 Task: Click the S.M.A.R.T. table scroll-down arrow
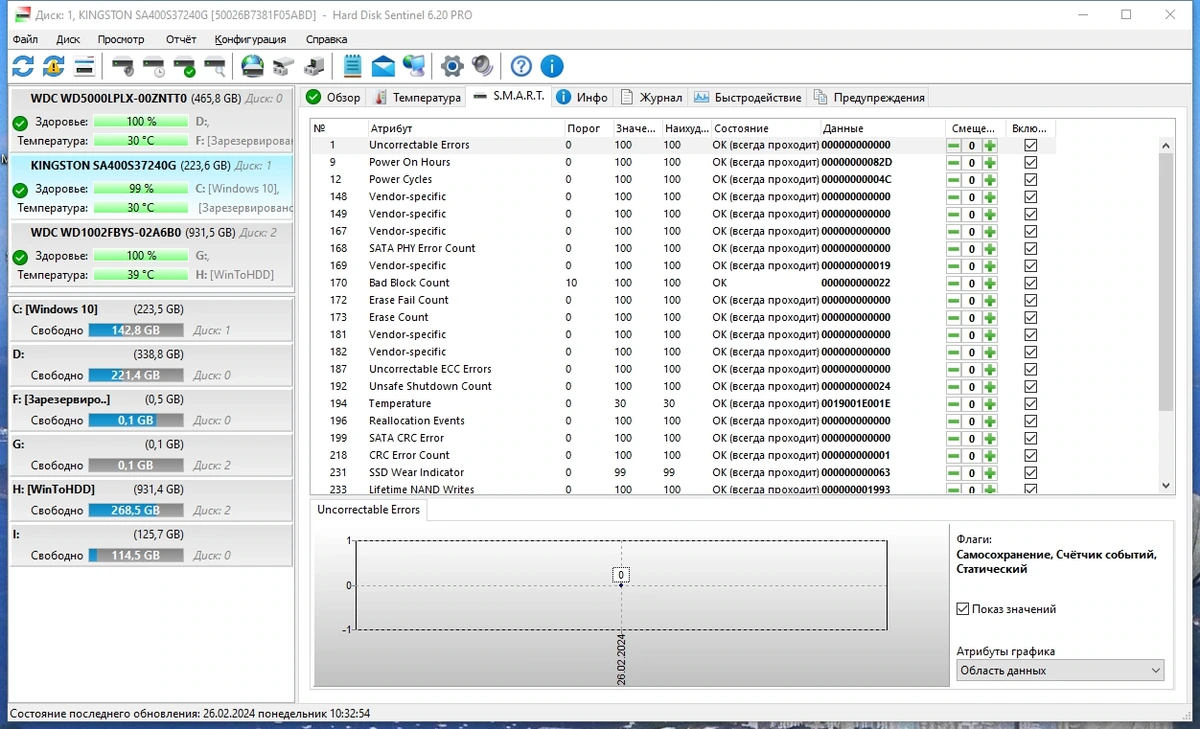(x=1166, y=485)
